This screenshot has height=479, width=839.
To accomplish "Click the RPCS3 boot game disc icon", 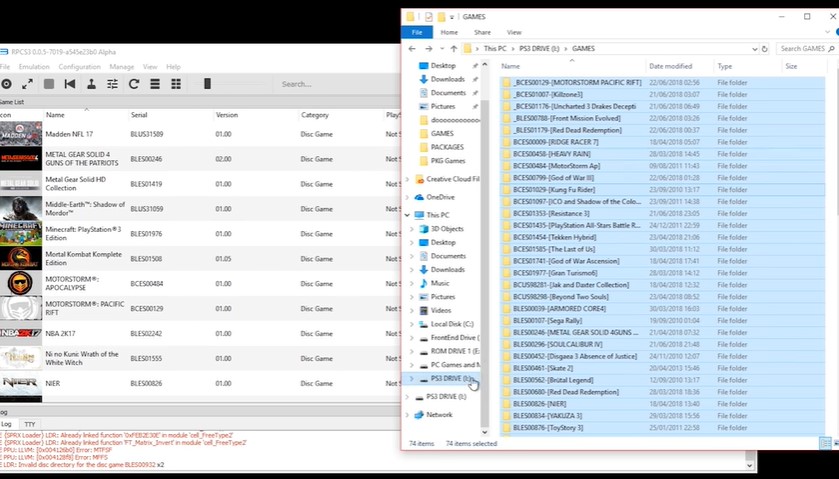I will [6, 84].
